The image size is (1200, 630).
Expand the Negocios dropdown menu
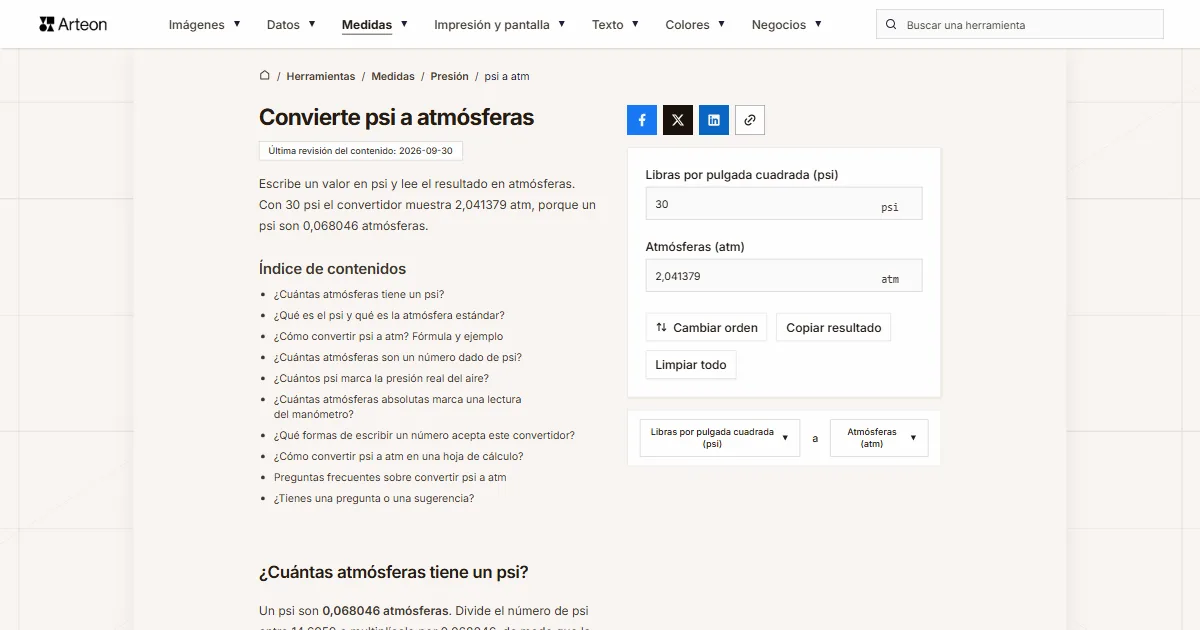(x=787, y=25)
